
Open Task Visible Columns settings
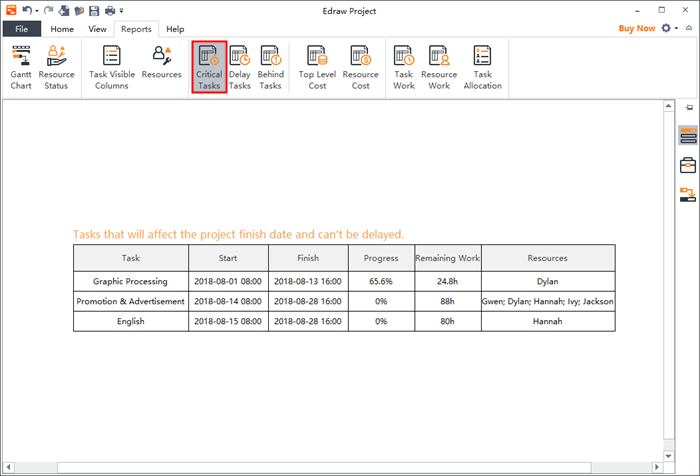tap(112, 67)
